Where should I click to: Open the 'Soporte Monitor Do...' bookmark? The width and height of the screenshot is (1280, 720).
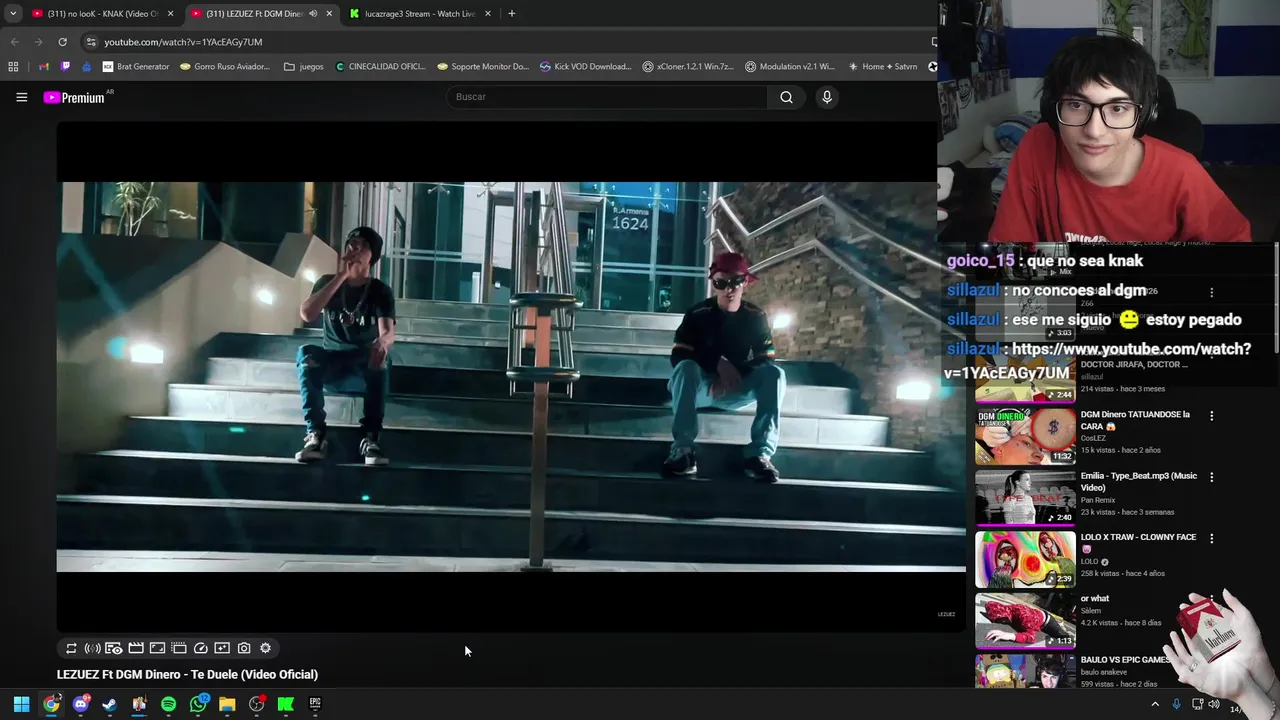pos(483,67)
